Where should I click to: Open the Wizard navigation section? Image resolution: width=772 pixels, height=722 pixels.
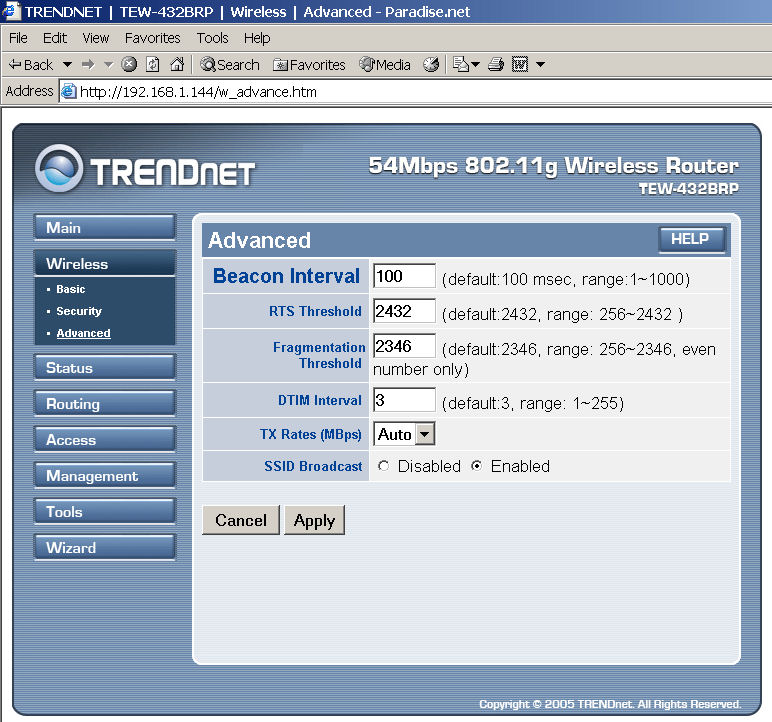coord(104,548)
